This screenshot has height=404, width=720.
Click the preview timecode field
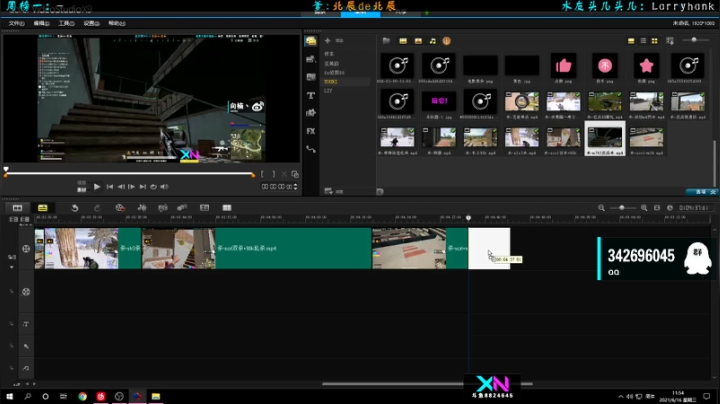click(x=277, y=187)
